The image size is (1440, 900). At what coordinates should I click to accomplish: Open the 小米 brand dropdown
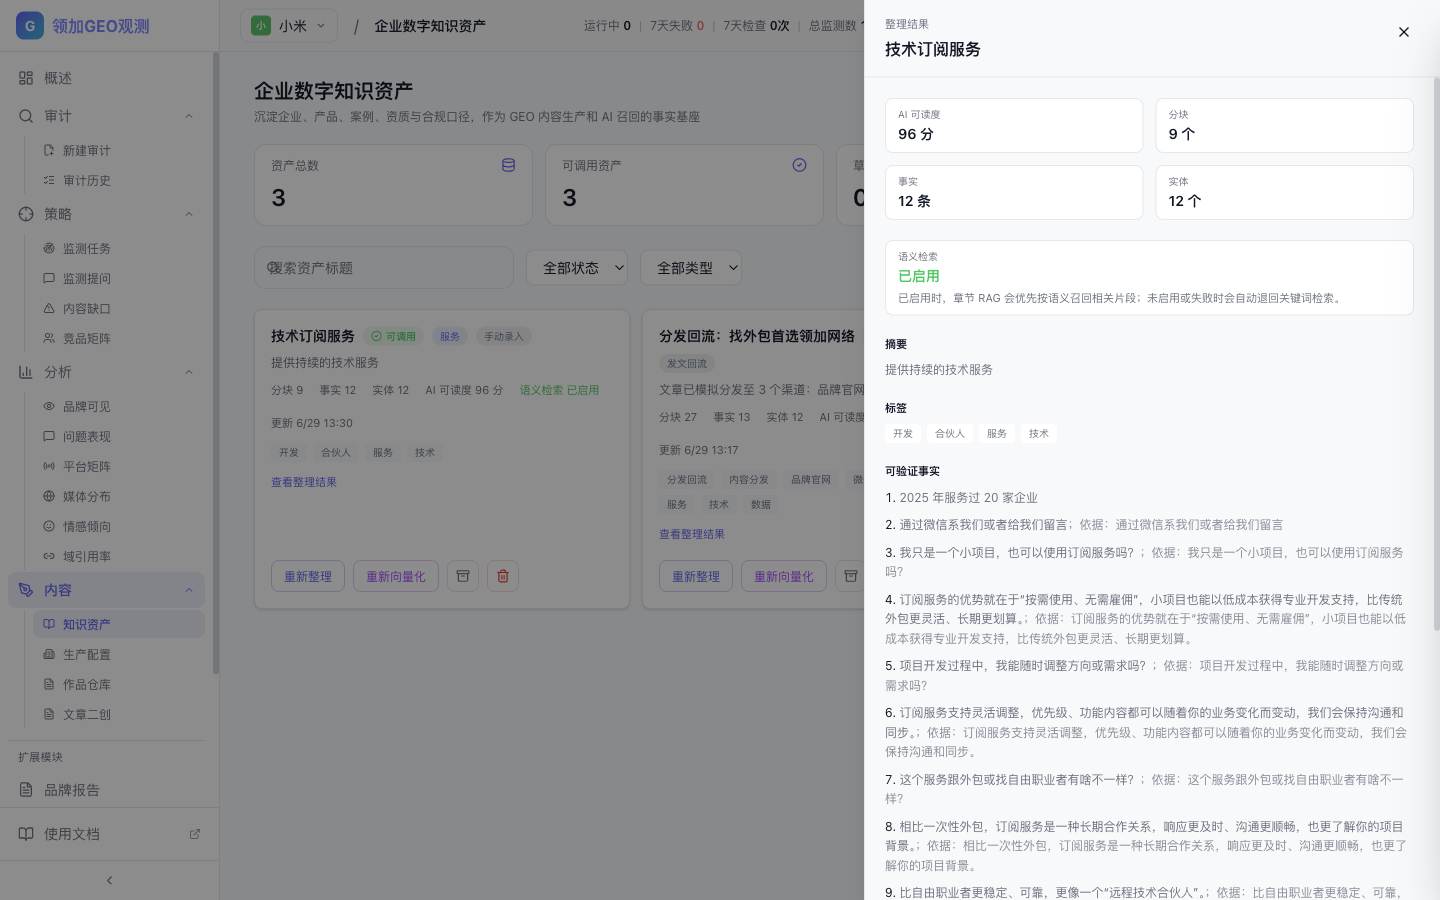tap(289, 26)
